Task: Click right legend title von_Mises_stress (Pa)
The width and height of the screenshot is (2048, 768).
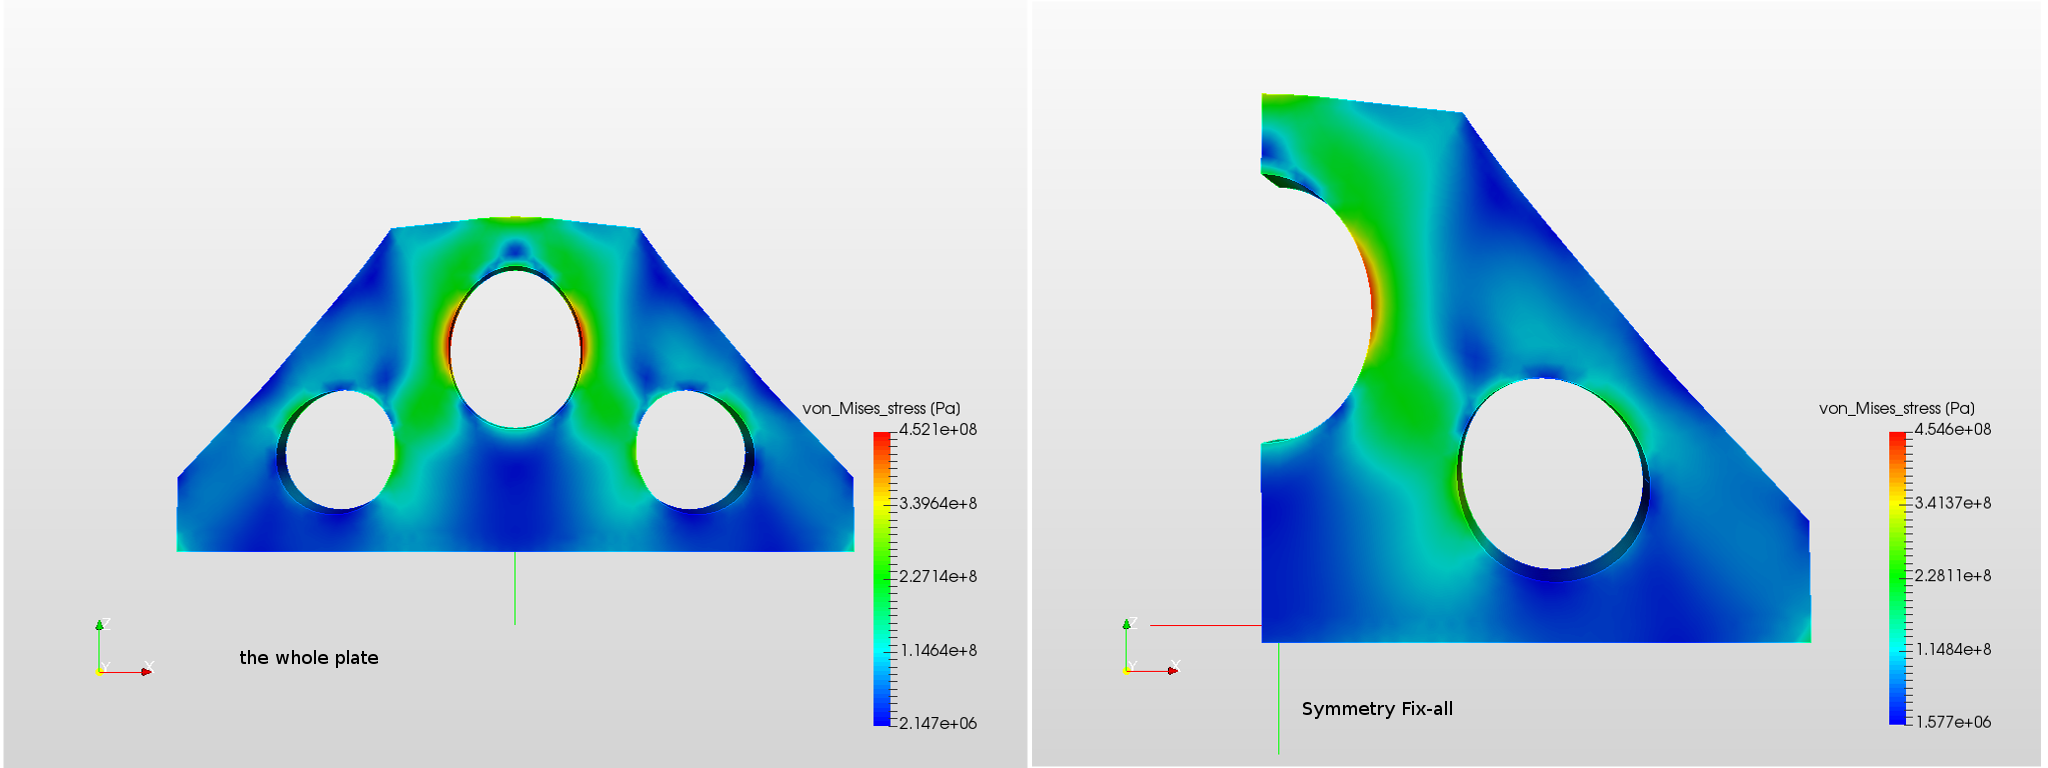Action: point(1897,408)
